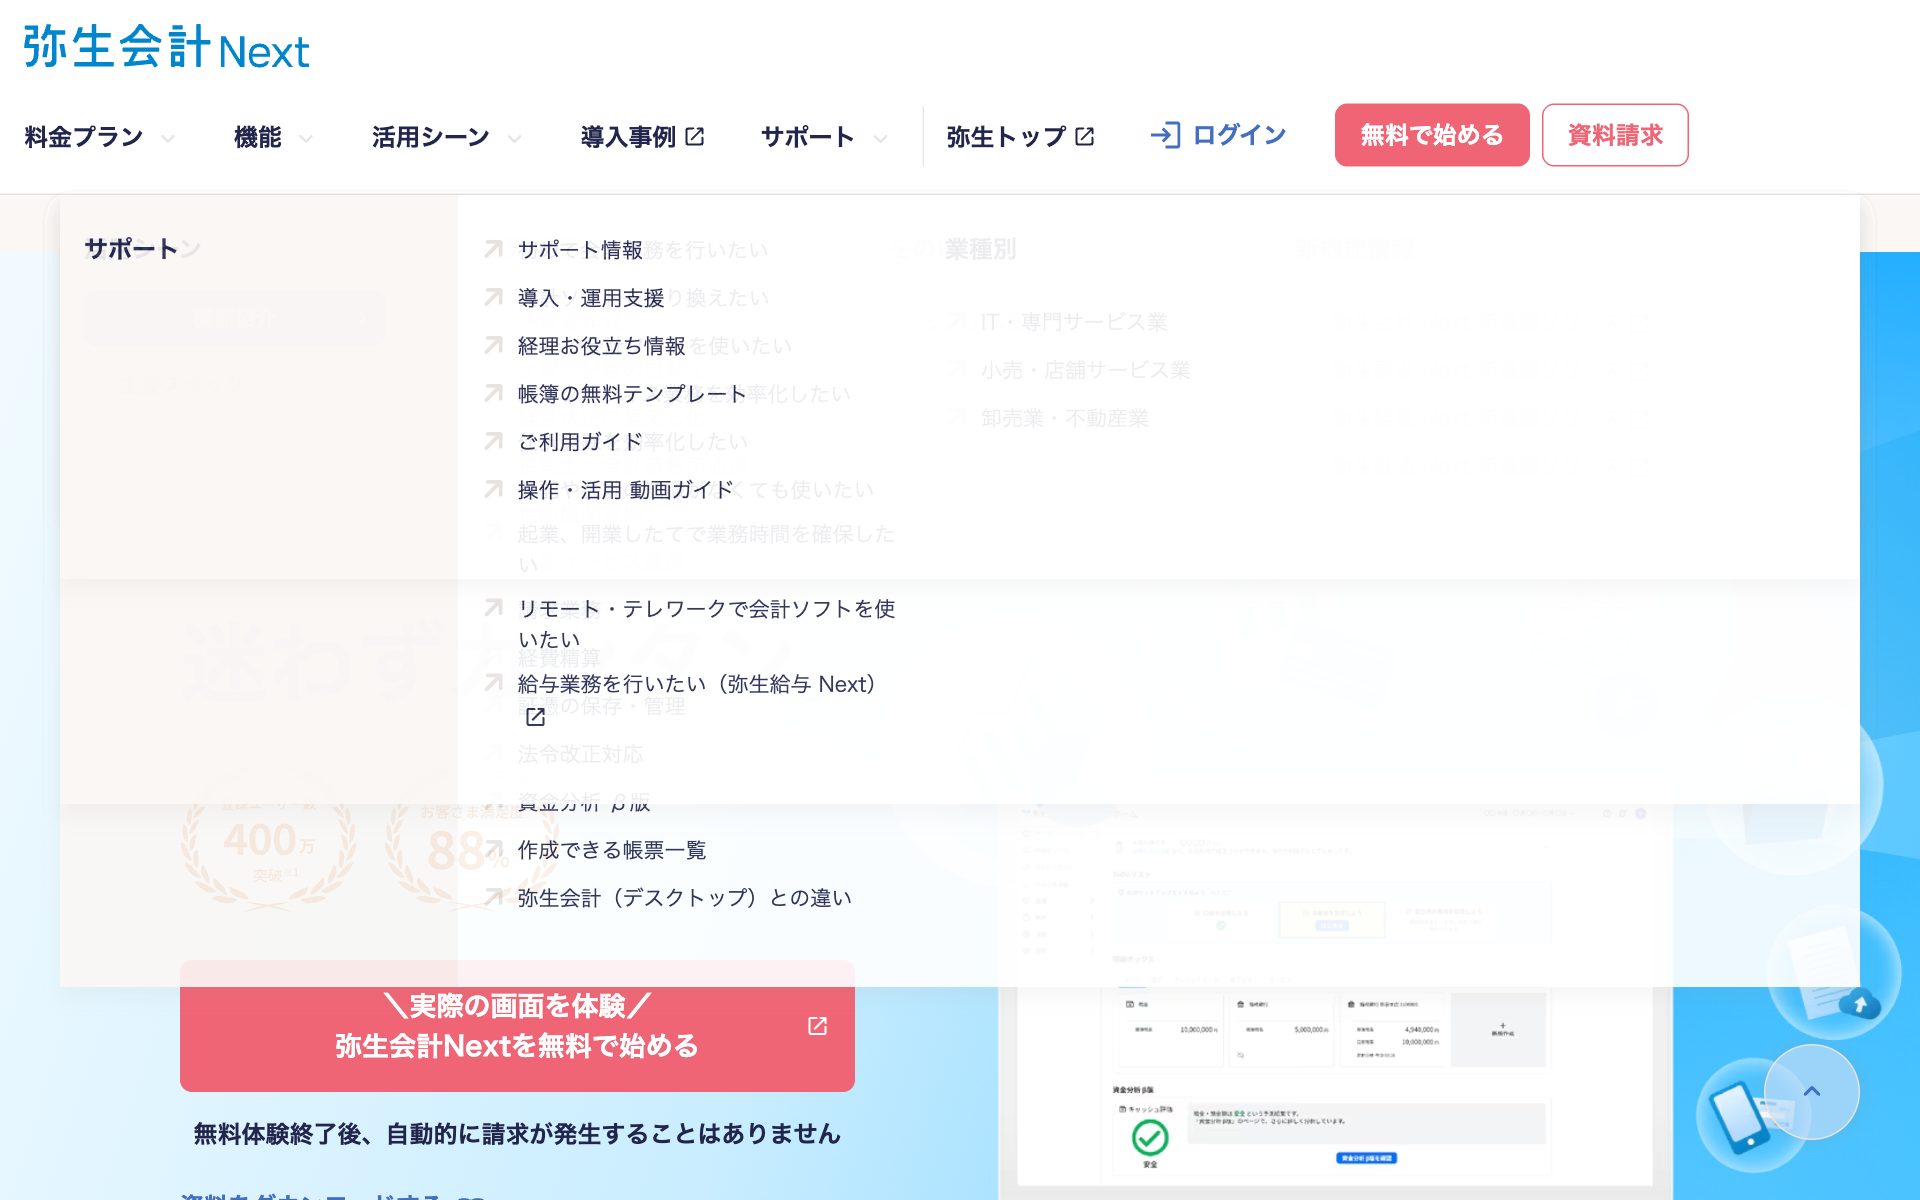1920x1200 pixels.
Task: Open 導入・運用支援 link
Action: point(591,298)
